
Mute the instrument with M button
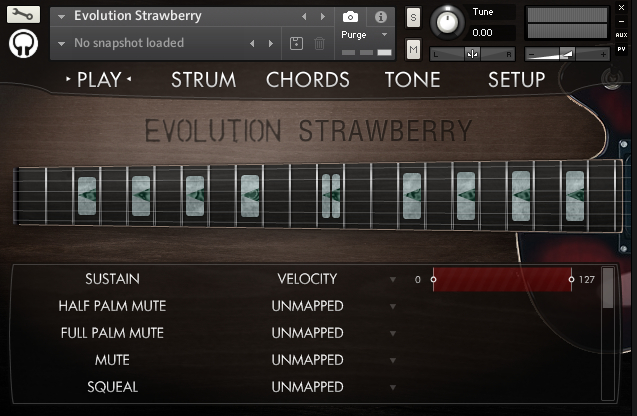coord(413,50)
